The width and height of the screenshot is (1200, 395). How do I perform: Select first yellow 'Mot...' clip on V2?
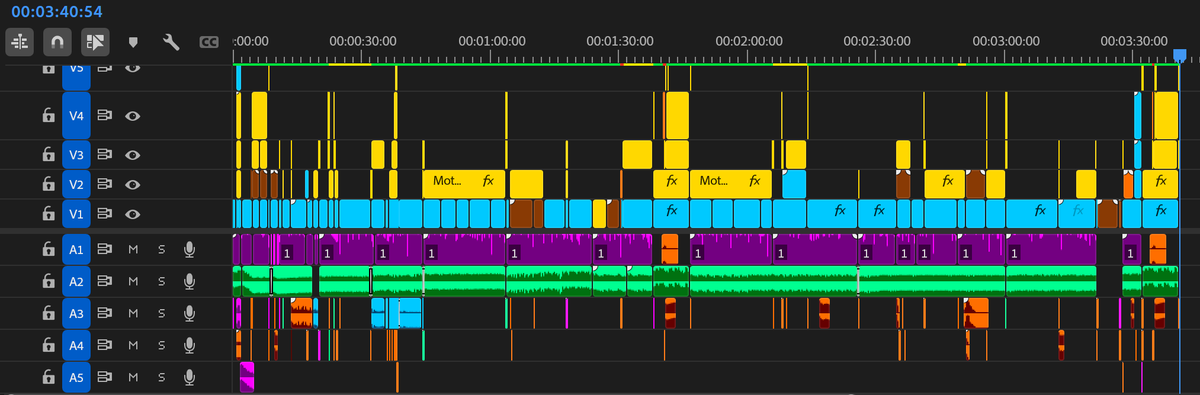[x=464, y=183]
